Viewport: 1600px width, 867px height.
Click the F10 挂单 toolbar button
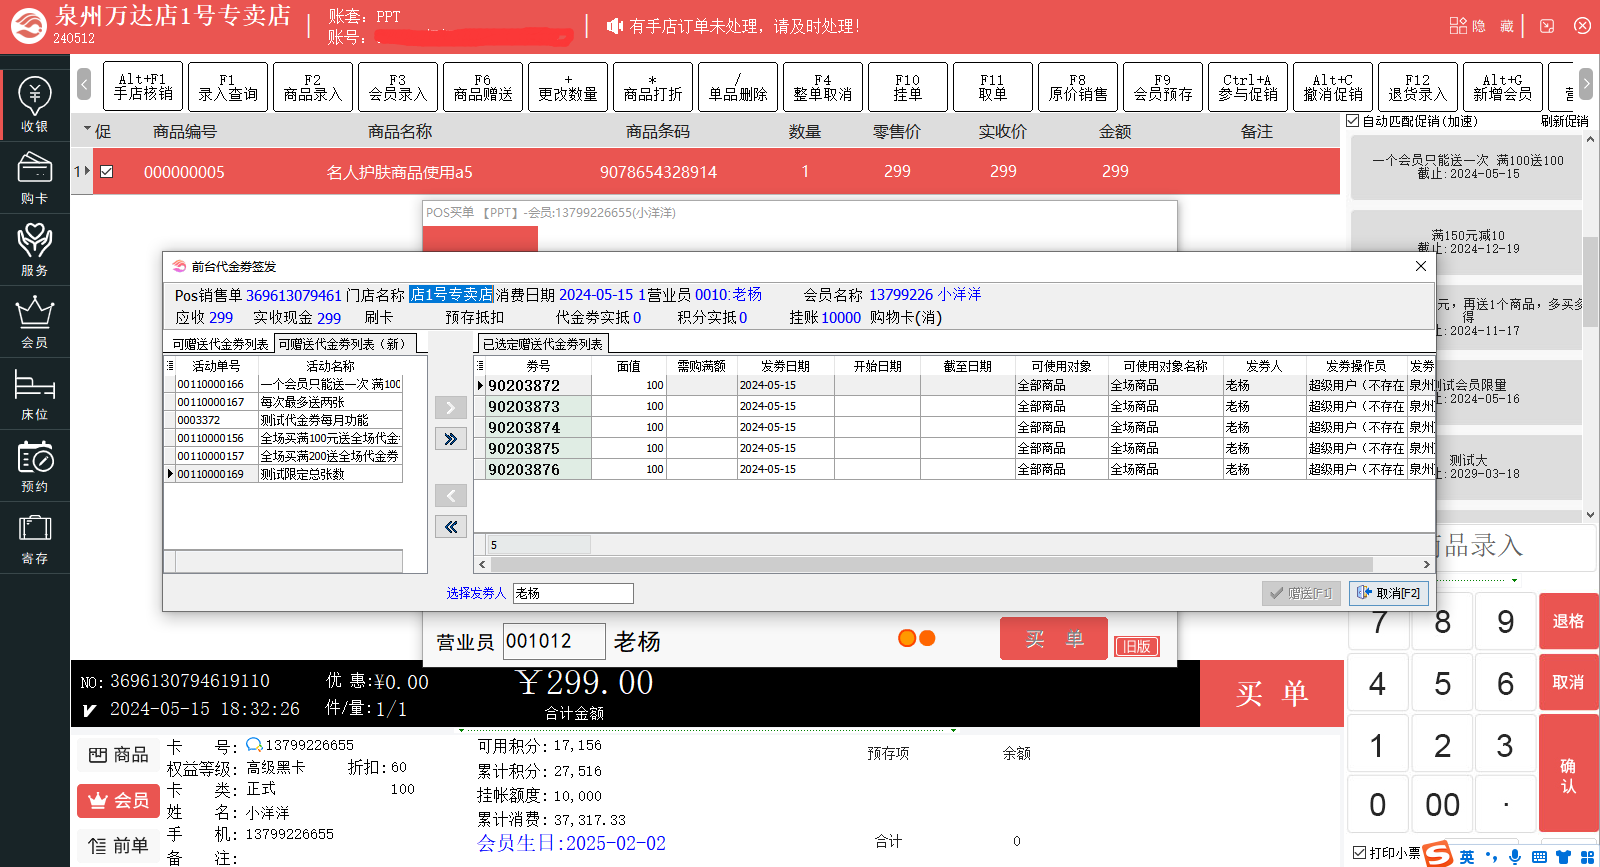[907, 87]
